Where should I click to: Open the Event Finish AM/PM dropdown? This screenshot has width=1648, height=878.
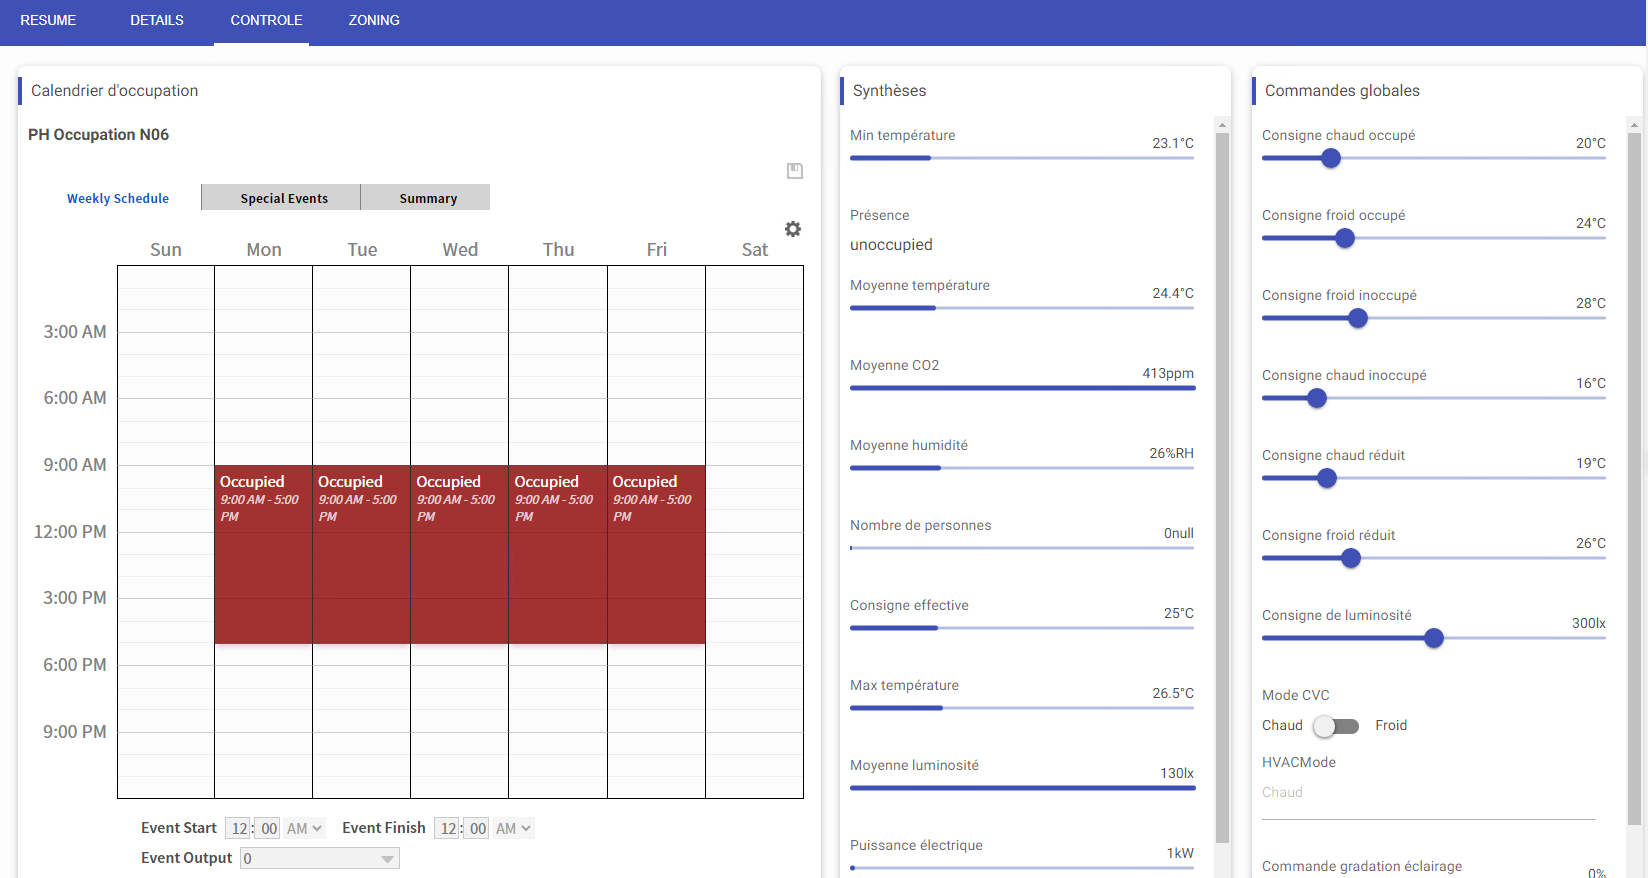513,828
